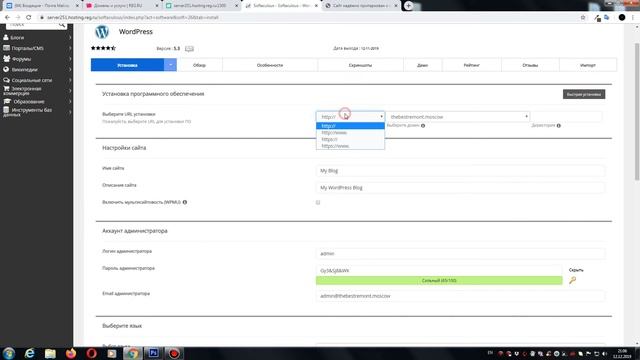This screenshot has height=360, width=640.
Task: Click the admin username field
Action: click(x=460, y=253)
